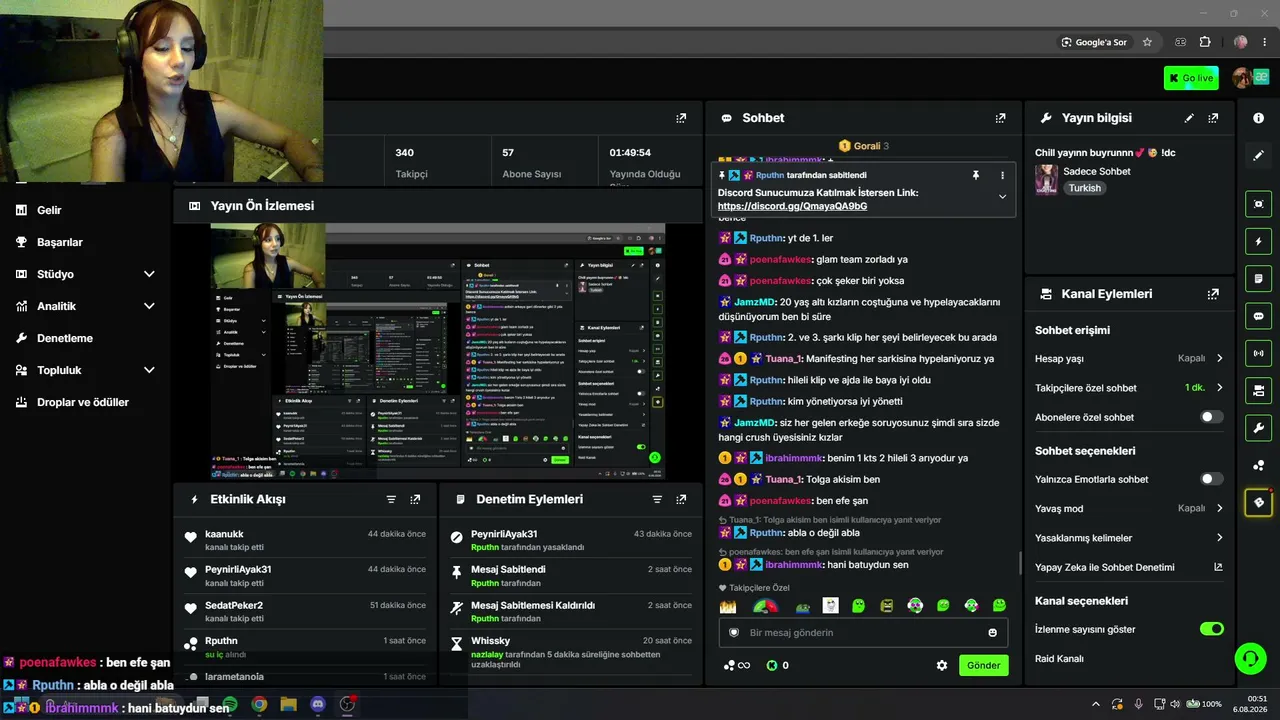Open chat settings gear icon

pyautogui.click(x=941, y=665)
